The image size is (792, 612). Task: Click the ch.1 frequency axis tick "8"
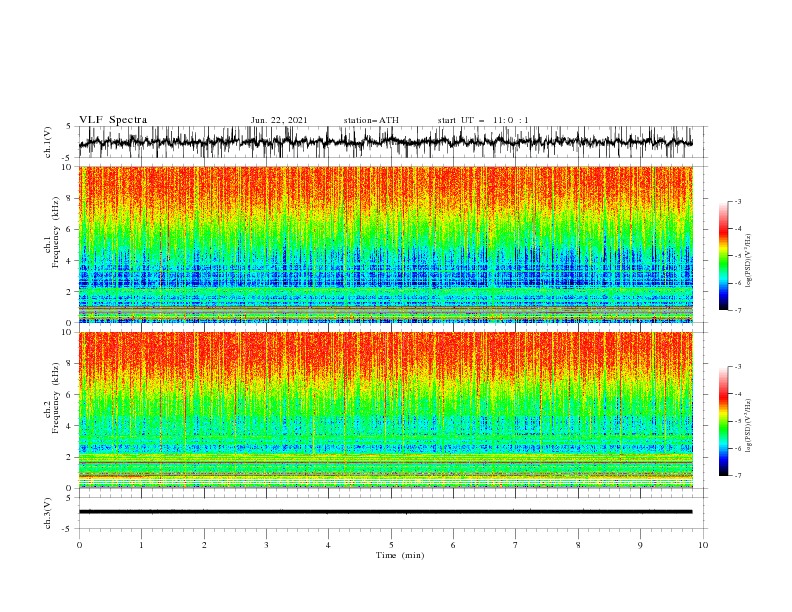click(70, 198)
